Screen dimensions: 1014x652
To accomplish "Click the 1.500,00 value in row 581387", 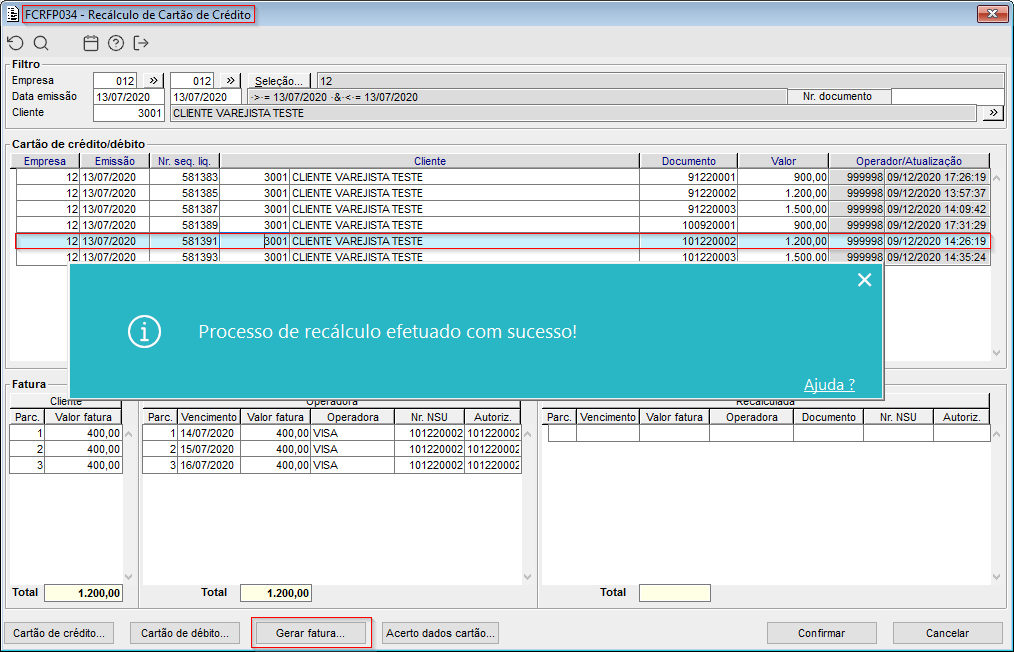I will coord(783,209).
